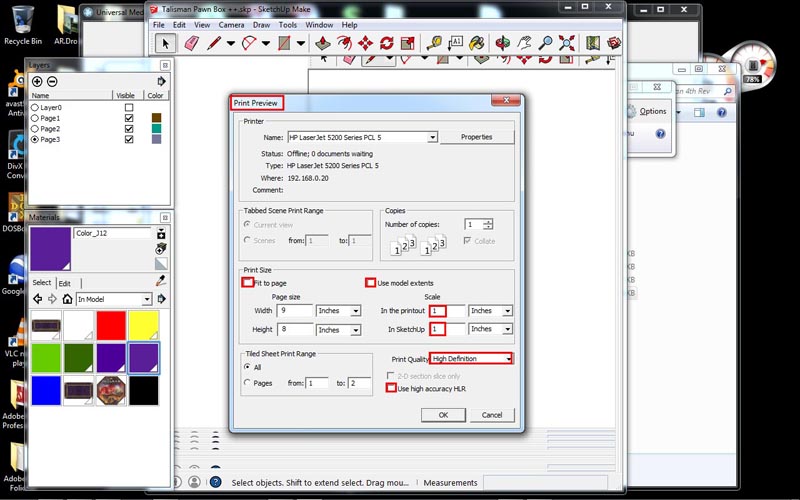The image size is (800, 500).
Task: Confirm Print Preview with OK
Action: coord(443,415)
